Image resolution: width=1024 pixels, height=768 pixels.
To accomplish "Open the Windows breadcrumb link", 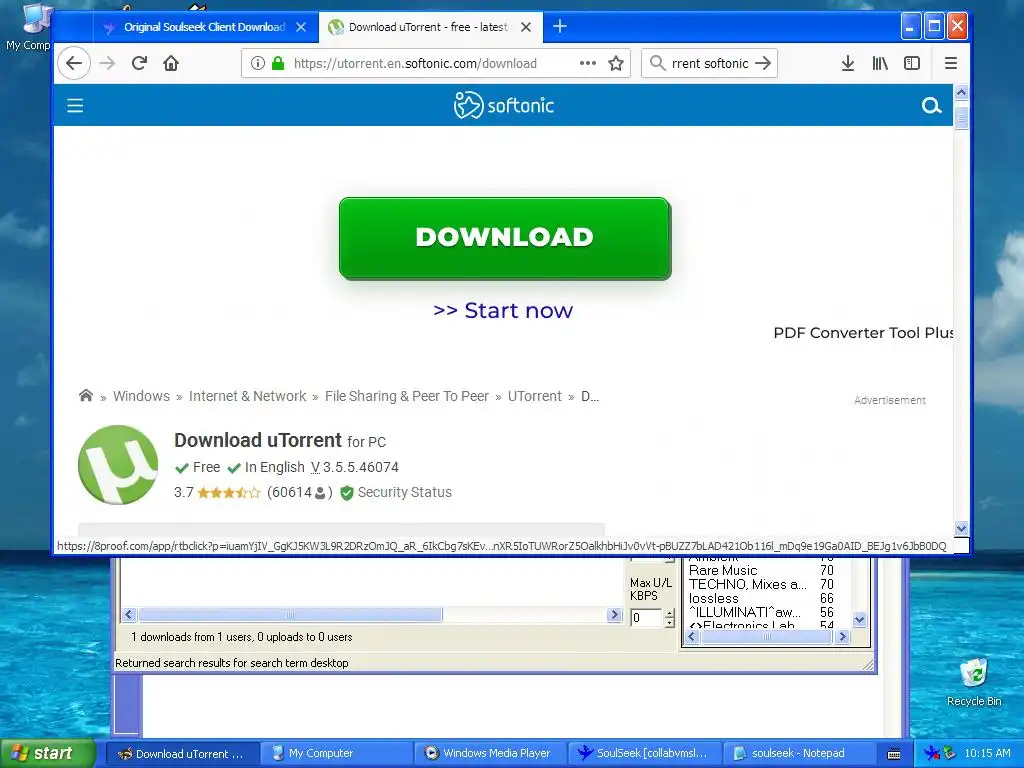I will [x=141, y=396].
